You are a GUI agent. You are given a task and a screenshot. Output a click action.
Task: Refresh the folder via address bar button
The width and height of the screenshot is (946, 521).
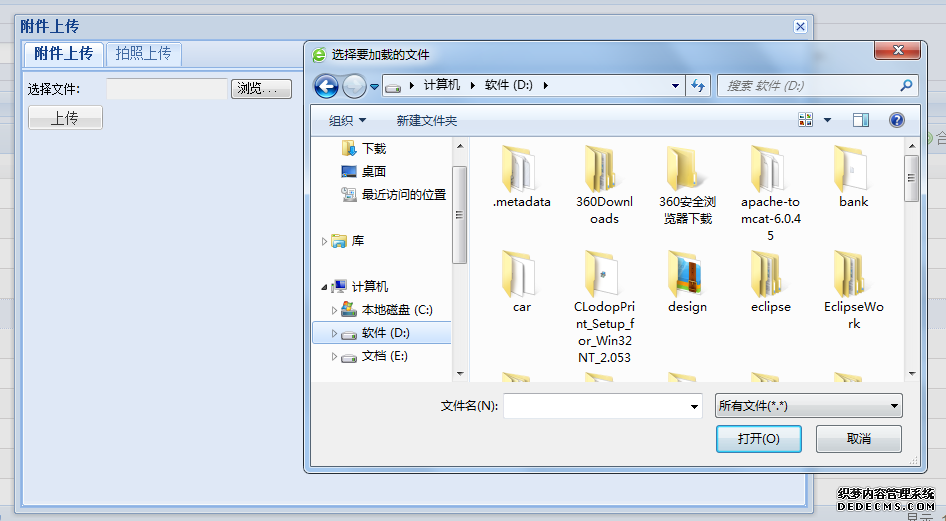[698, 86]
